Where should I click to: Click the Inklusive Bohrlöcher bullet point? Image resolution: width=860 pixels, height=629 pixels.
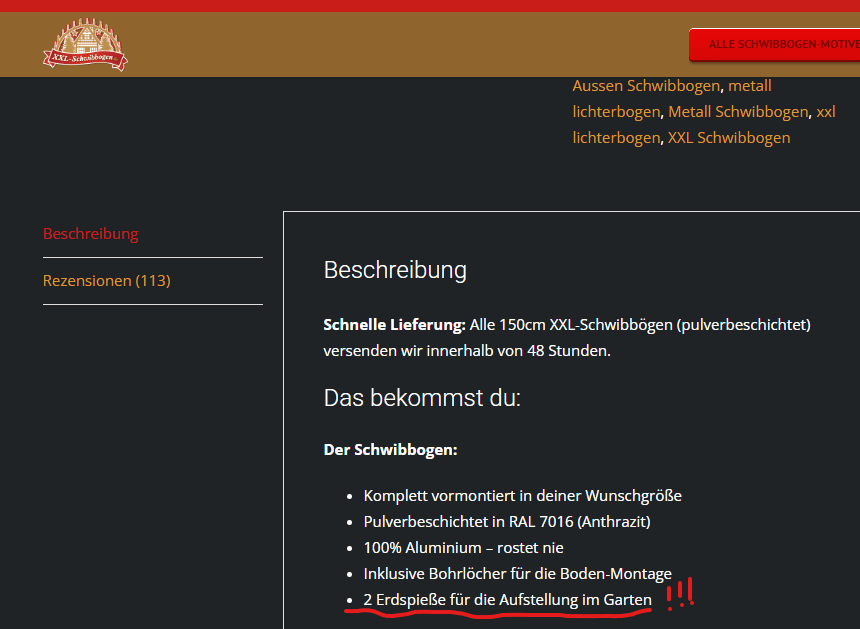517,574
